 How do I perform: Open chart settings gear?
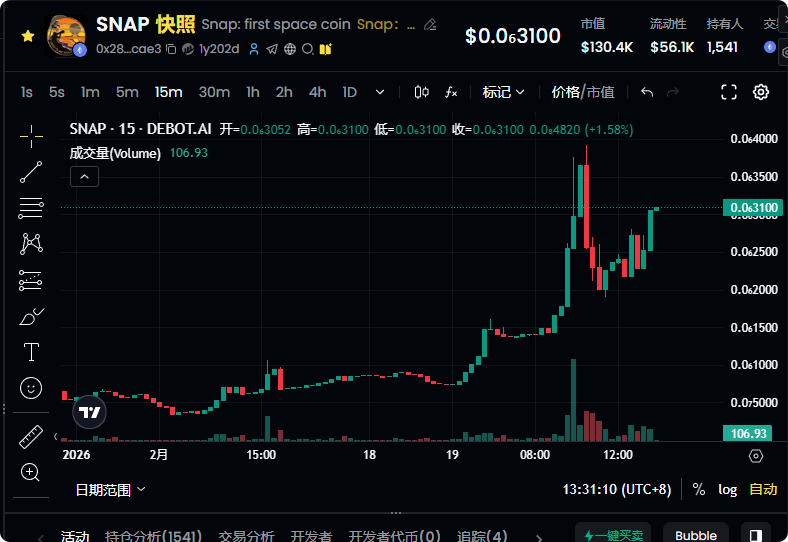tap(761, 92)
